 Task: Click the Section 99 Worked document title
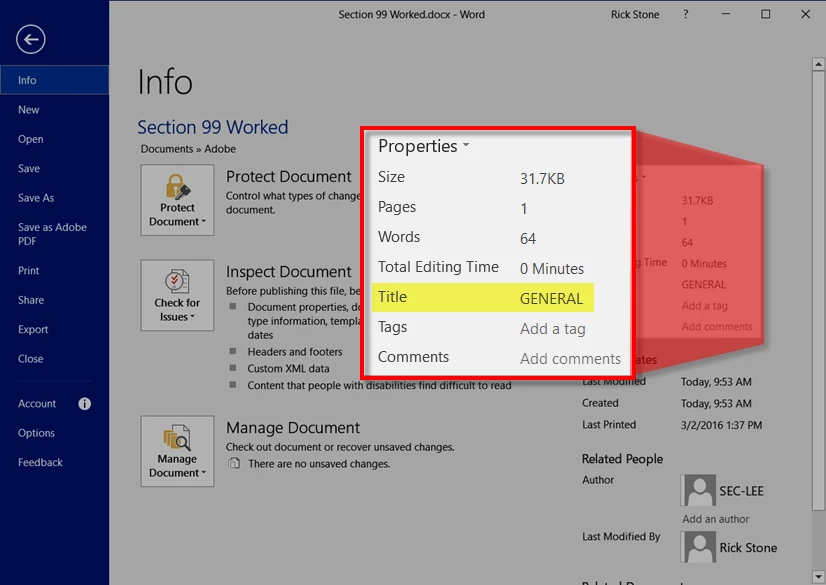213,127
